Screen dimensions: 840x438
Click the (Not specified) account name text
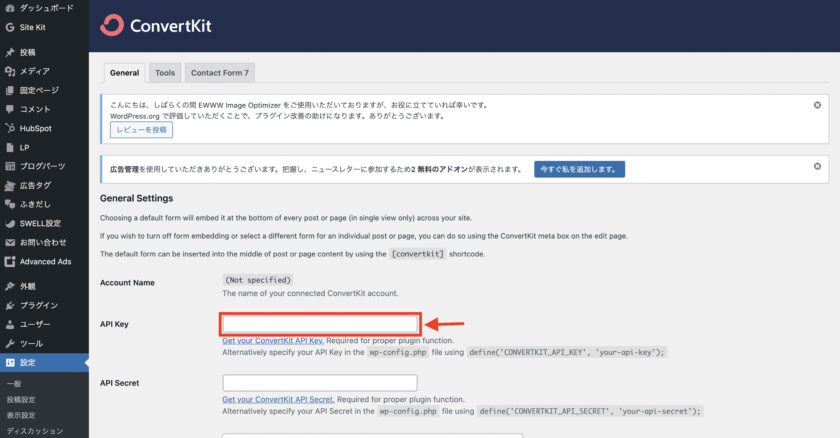tap(258, 280)
